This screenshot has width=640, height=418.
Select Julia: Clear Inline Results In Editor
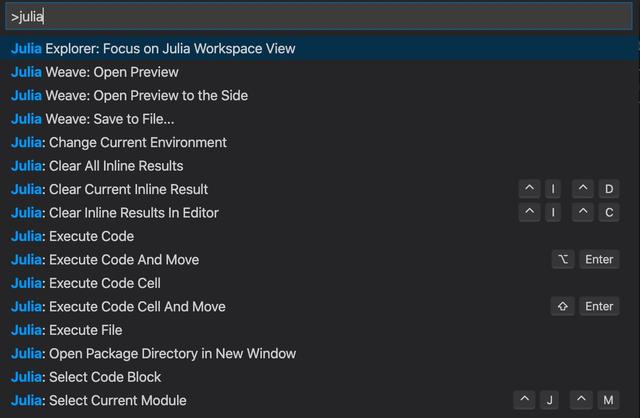[115, 213]
